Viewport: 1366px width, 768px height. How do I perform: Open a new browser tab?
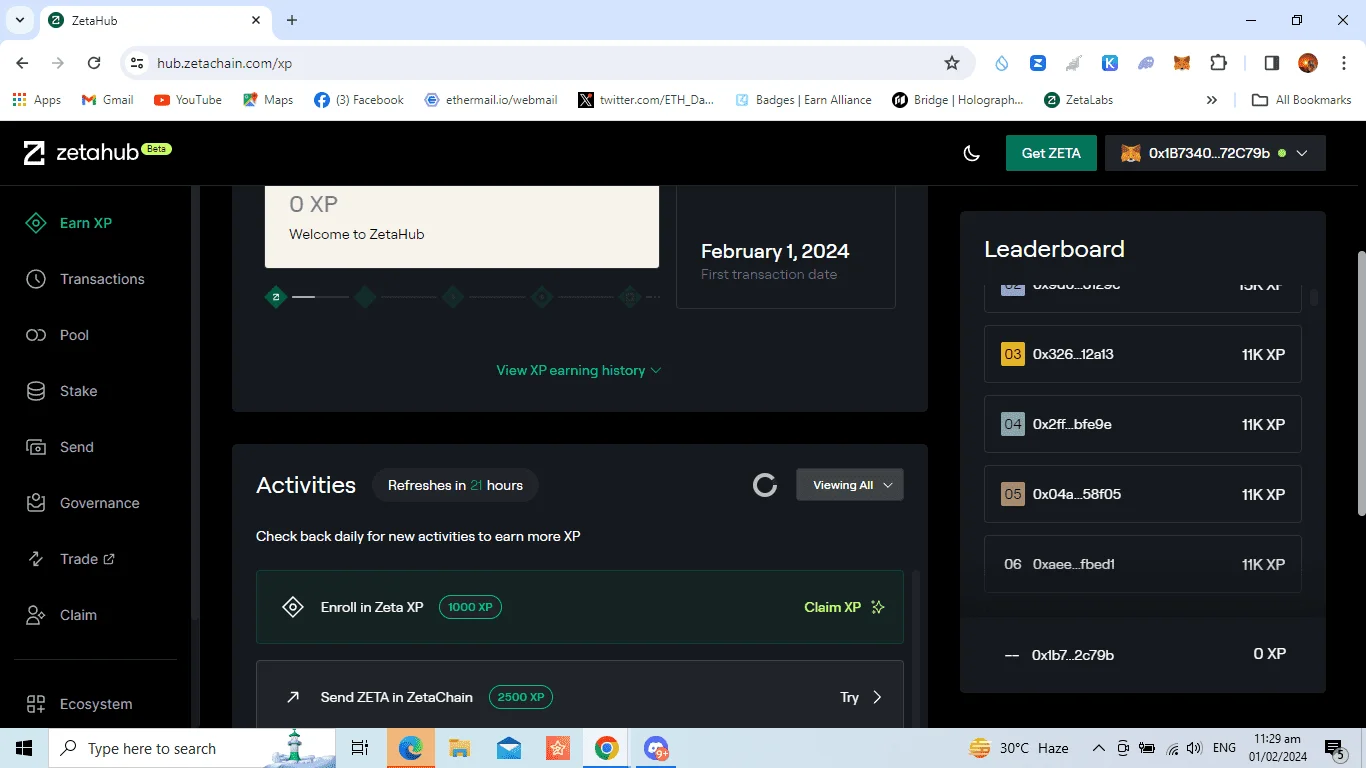point(292,20)
